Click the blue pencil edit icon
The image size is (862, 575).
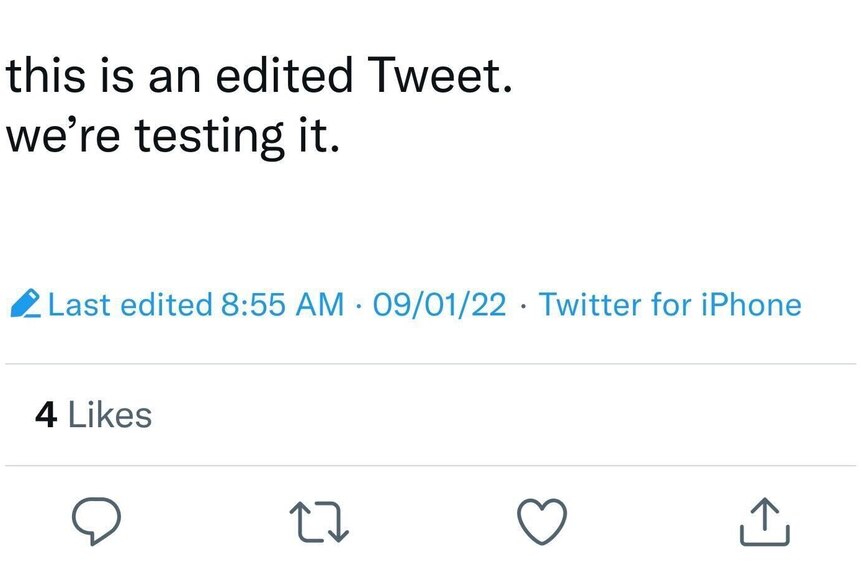[x=25, y=303]
